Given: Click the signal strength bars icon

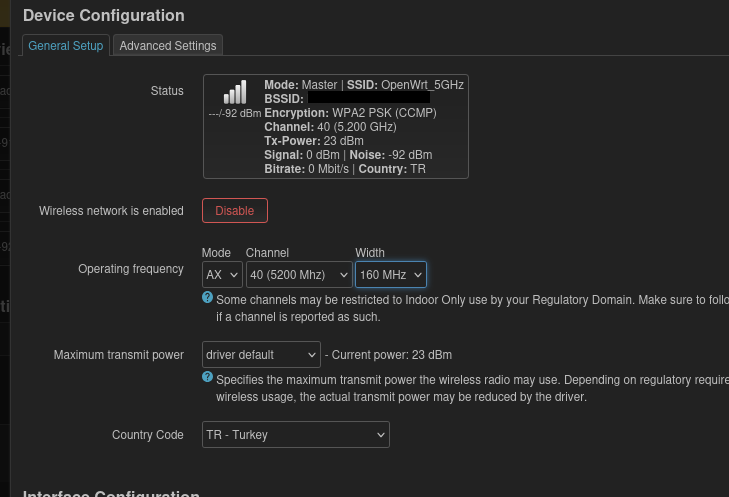Looking at the screenshot, I should click(235, 93).
